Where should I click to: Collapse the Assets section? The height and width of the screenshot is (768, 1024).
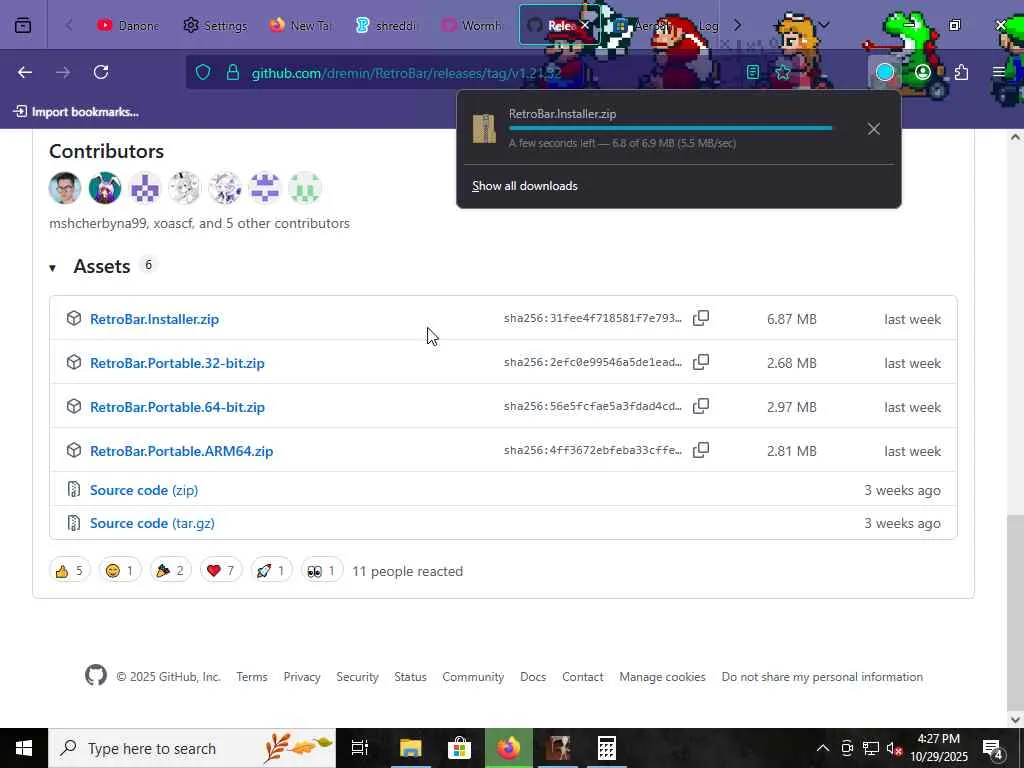52,268
